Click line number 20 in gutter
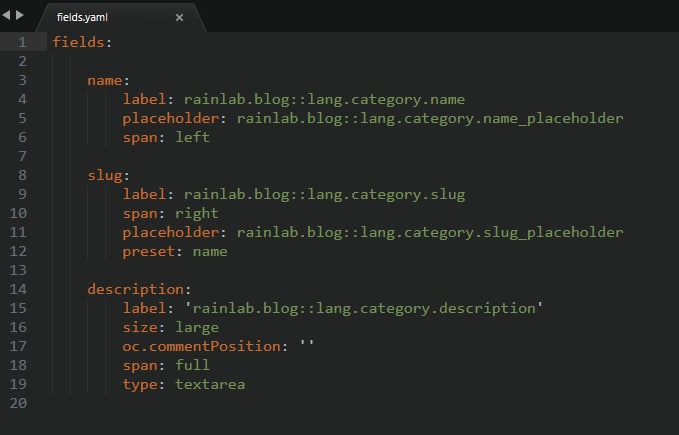679x435 pixels. click(x=18, y=403)
